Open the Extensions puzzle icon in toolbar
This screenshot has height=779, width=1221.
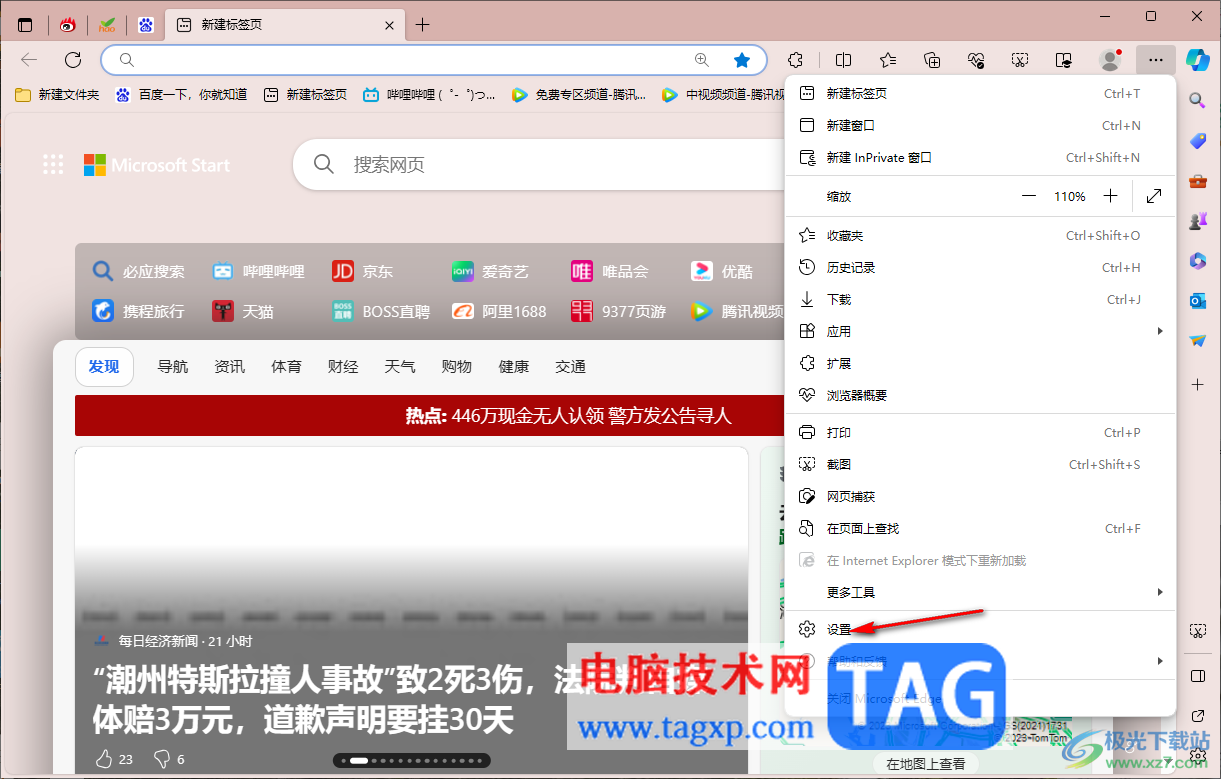tap(795, 60)
